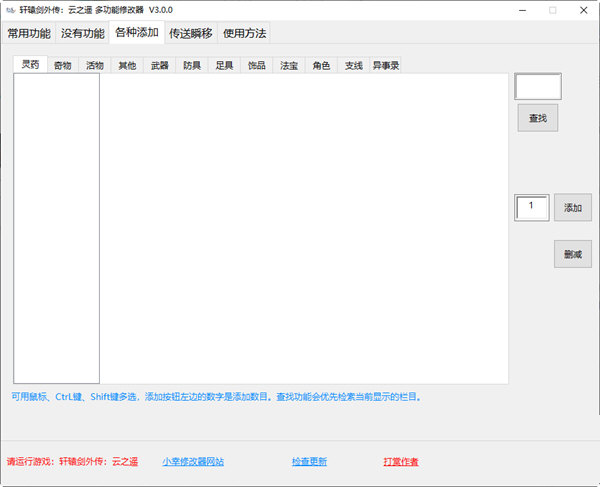
Task: Select the 灵药 sub-tab
Action: [x=30, y=64]
